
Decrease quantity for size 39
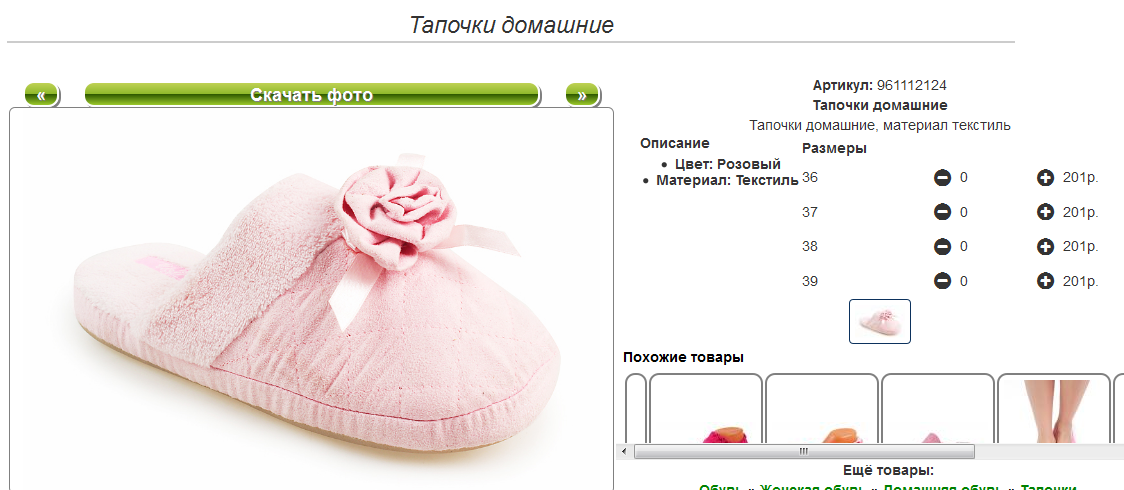point(942,281)
